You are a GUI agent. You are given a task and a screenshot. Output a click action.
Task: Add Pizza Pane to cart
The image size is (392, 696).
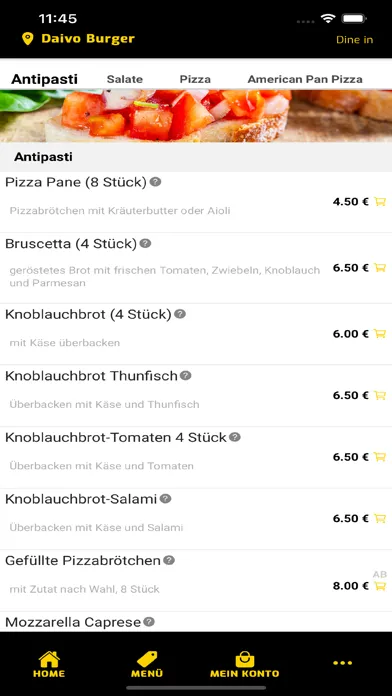pos(380,202)
